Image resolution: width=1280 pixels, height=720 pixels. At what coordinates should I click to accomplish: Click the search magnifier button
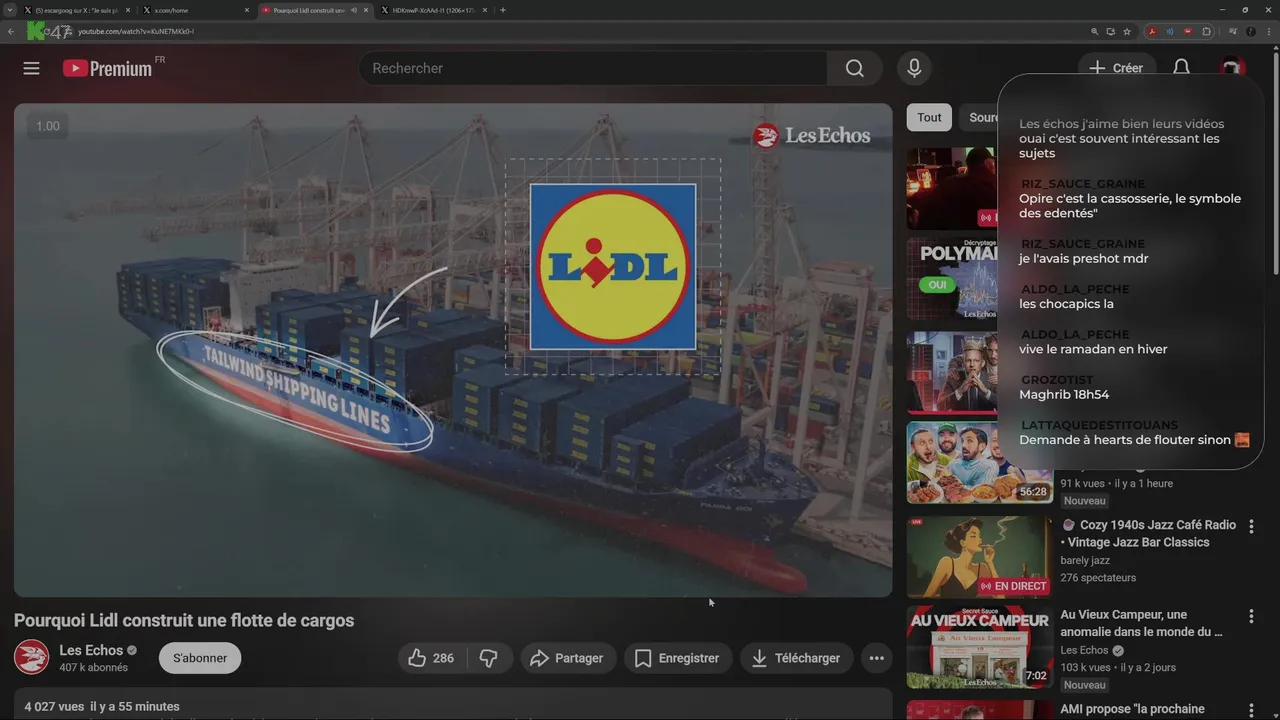(854, 68)
